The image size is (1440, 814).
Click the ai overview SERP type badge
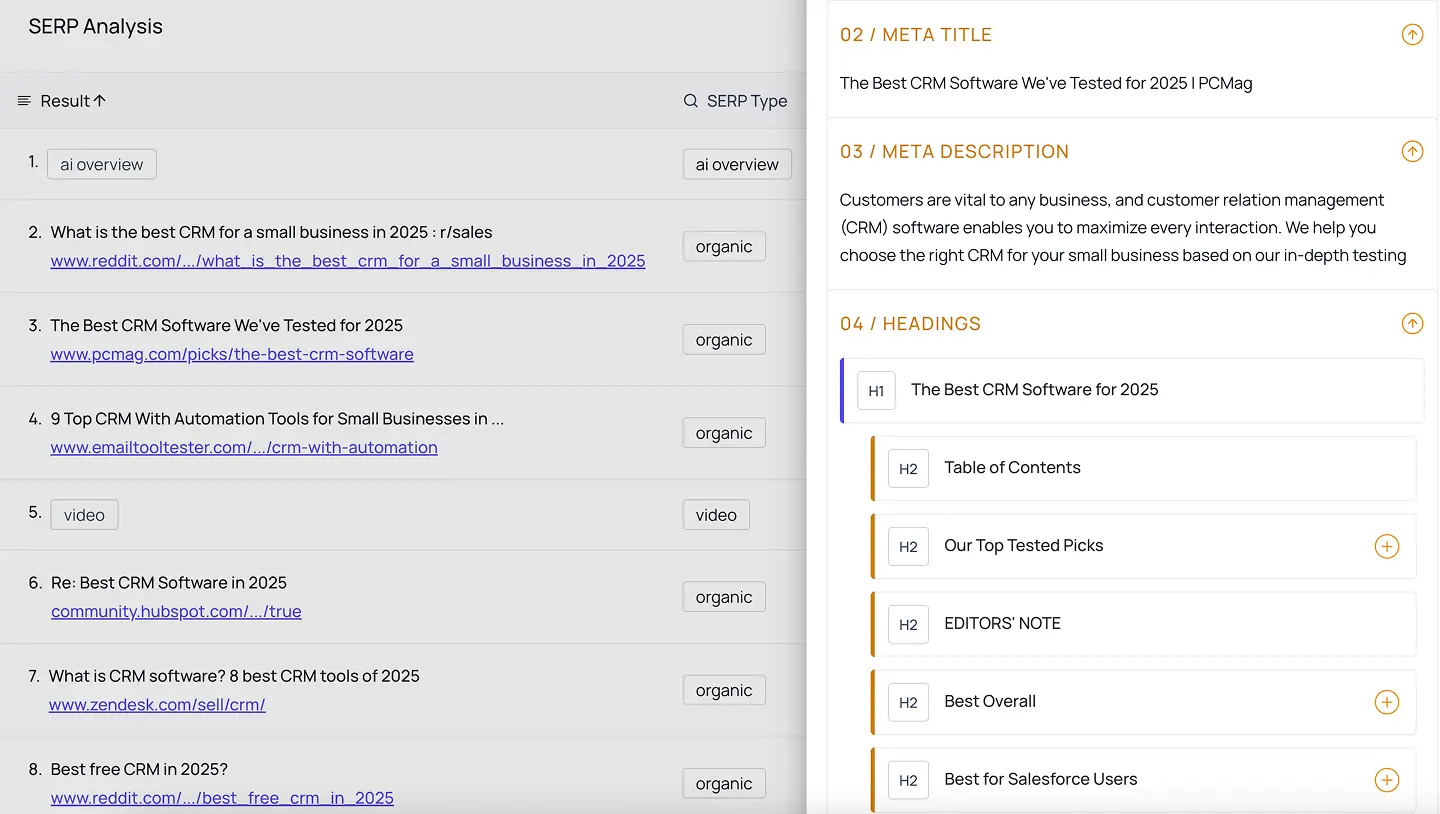click(x=737, y=164)
